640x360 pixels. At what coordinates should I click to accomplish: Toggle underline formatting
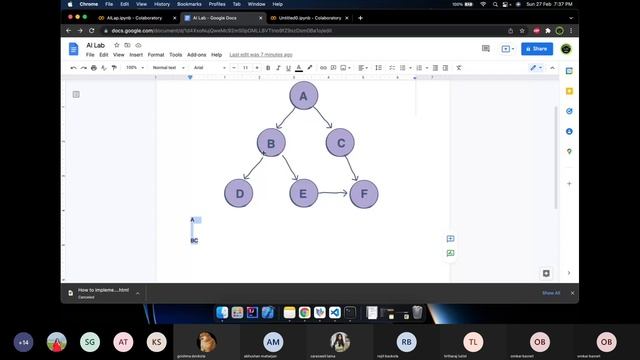point(289,68)
